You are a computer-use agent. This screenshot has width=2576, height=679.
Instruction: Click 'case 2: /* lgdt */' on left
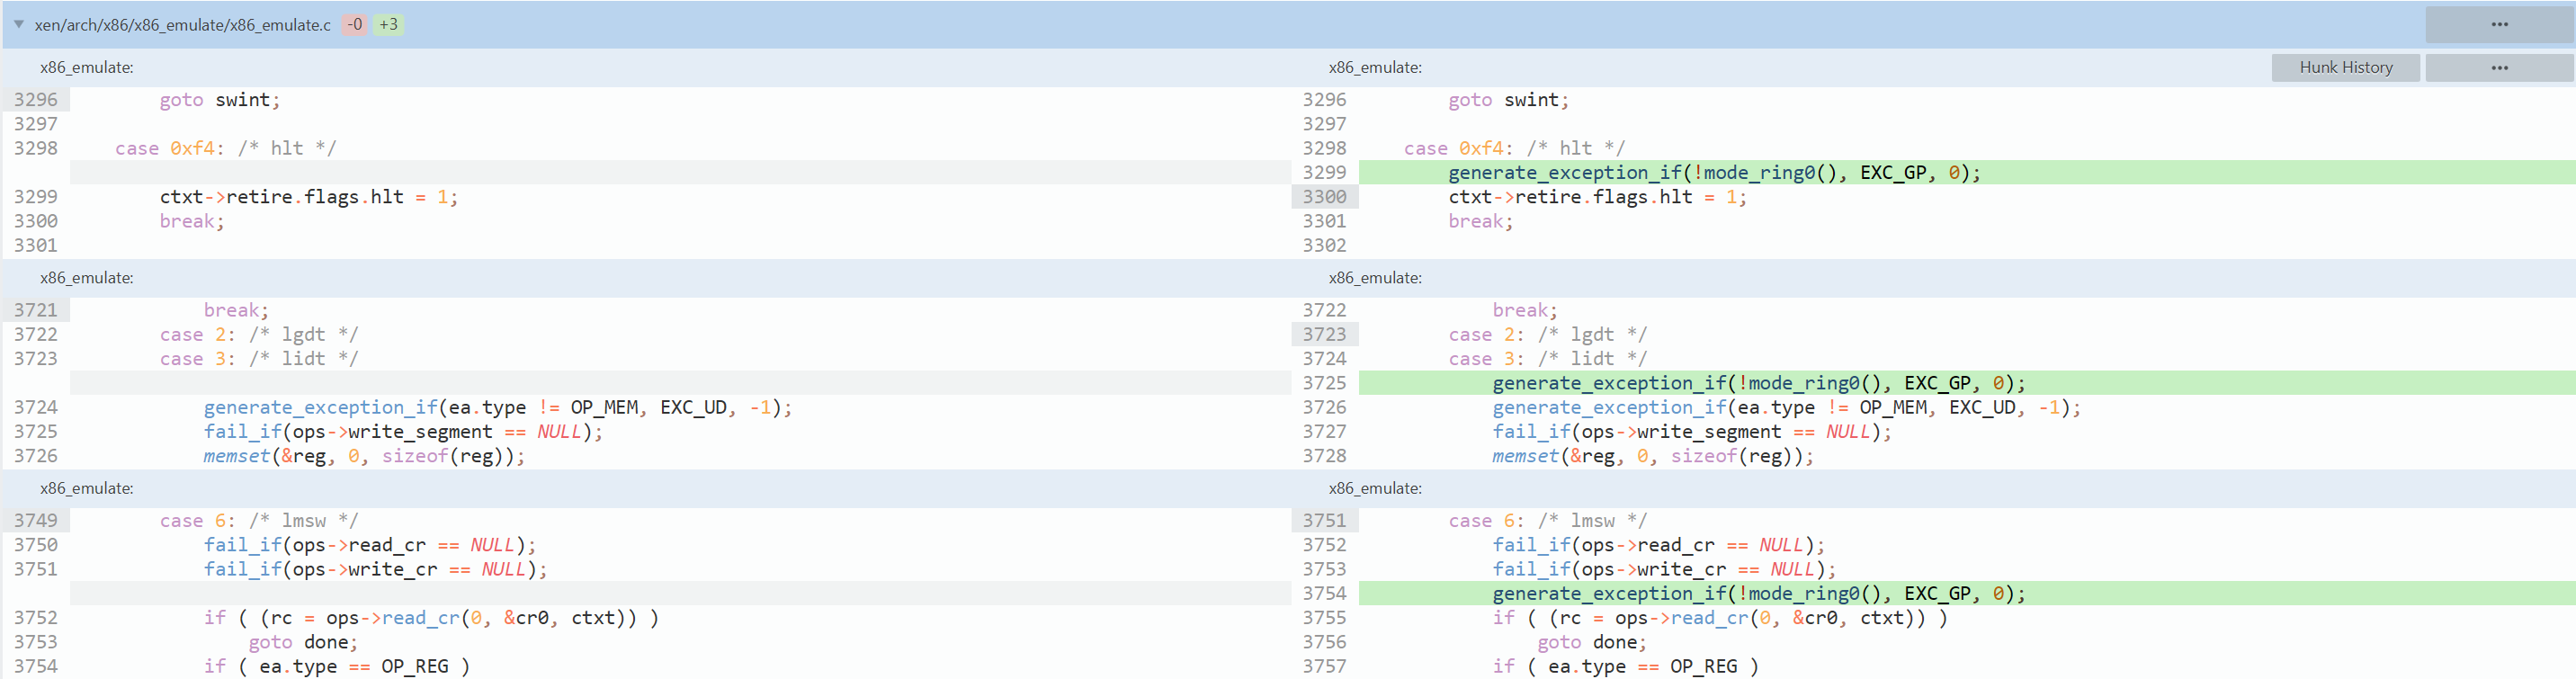(x=259, y=334)
